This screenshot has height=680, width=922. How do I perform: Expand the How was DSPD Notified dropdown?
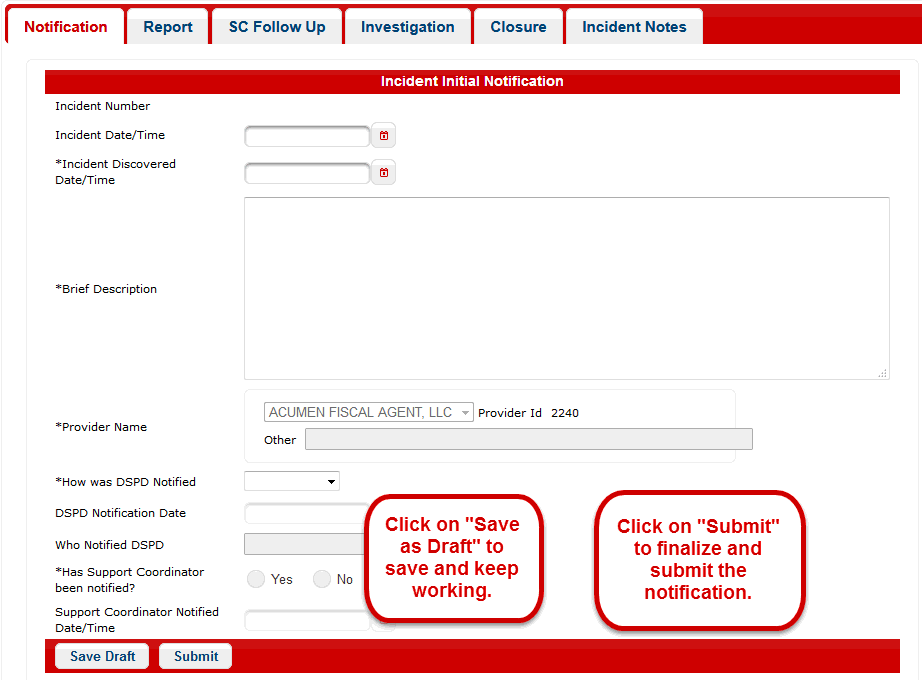point(292,482)
